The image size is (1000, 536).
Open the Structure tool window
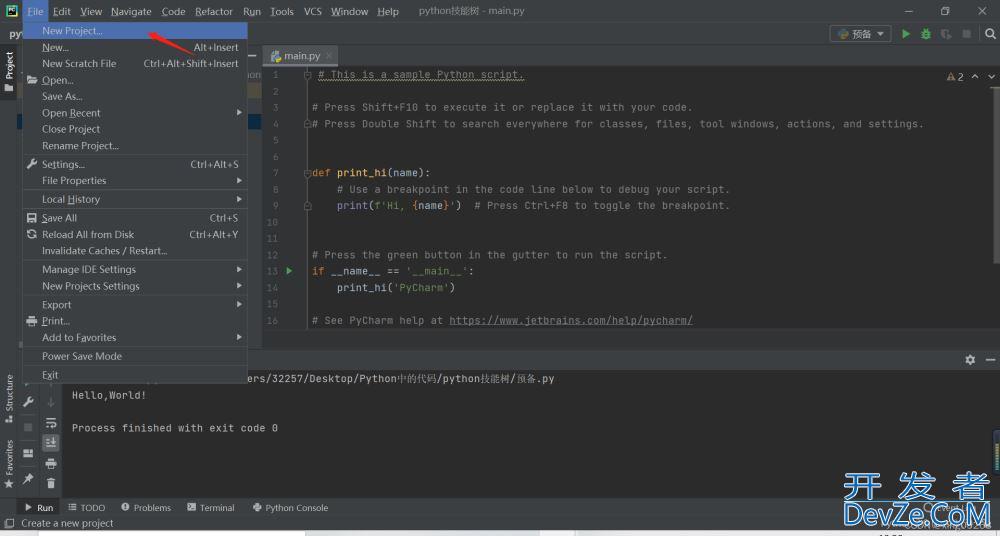pyautogui.click(x=9, y=399)
